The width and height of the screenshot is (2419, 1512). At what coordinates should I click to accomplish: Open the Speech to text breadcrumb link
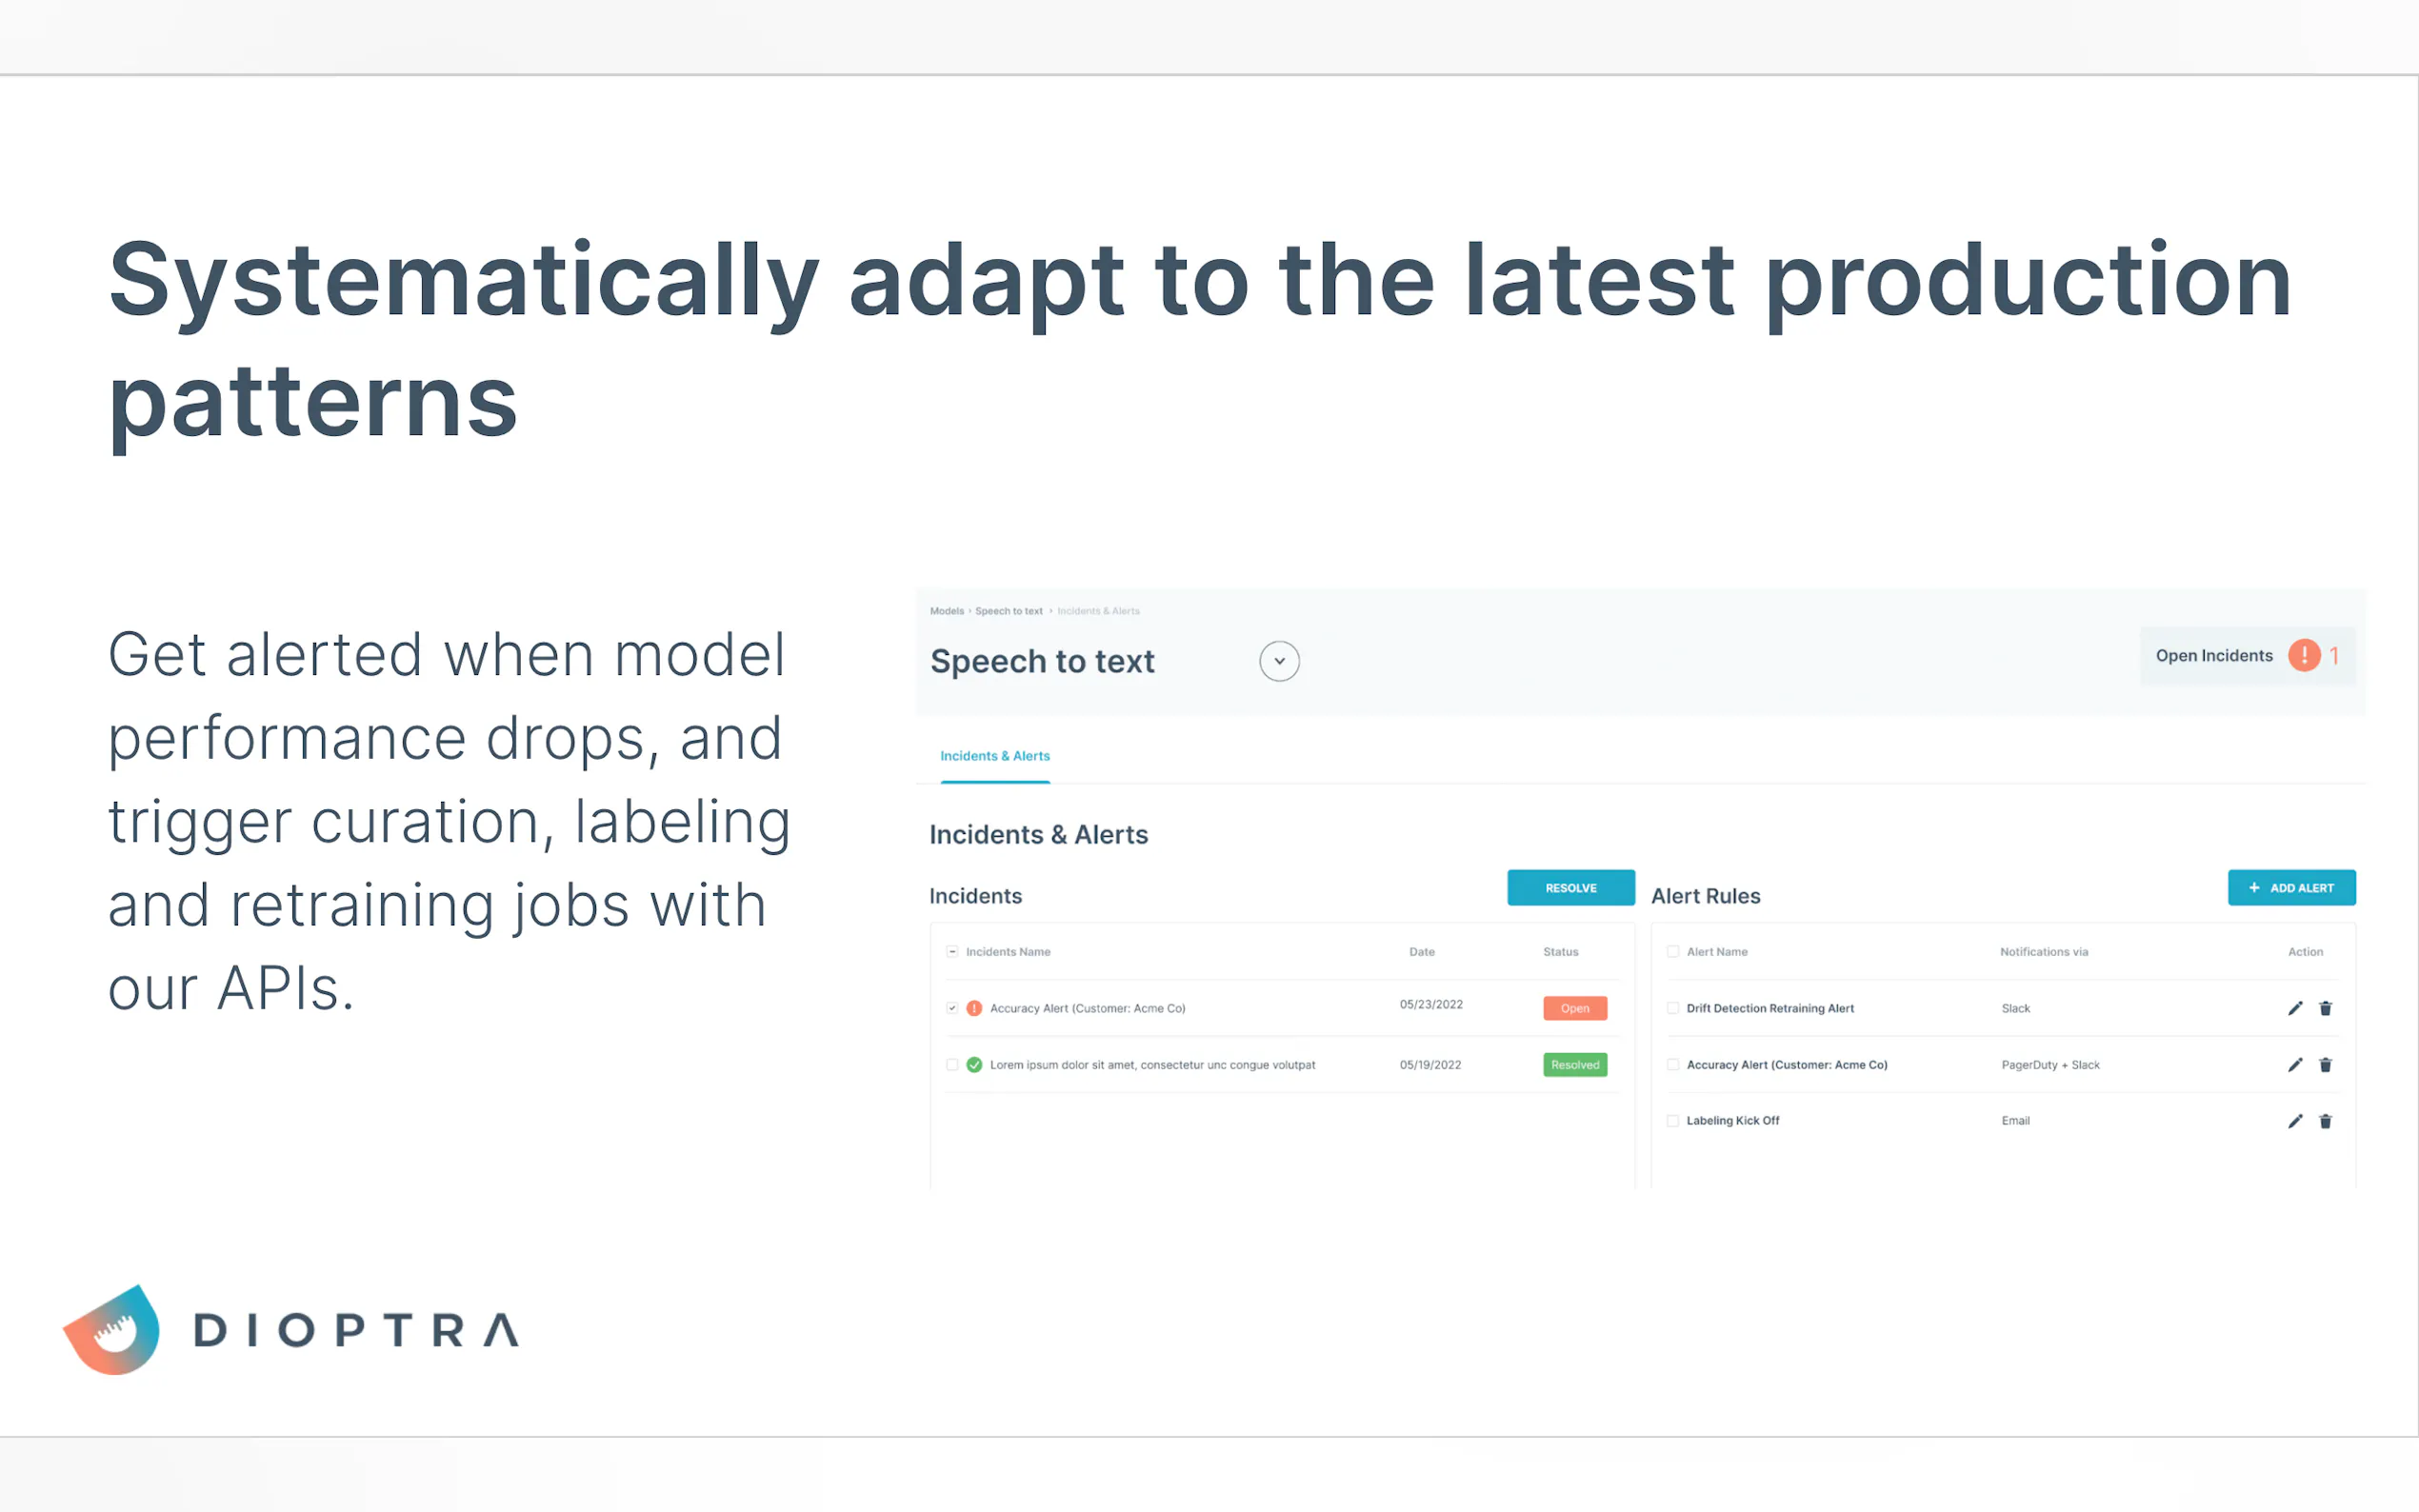click(1008, 611)
